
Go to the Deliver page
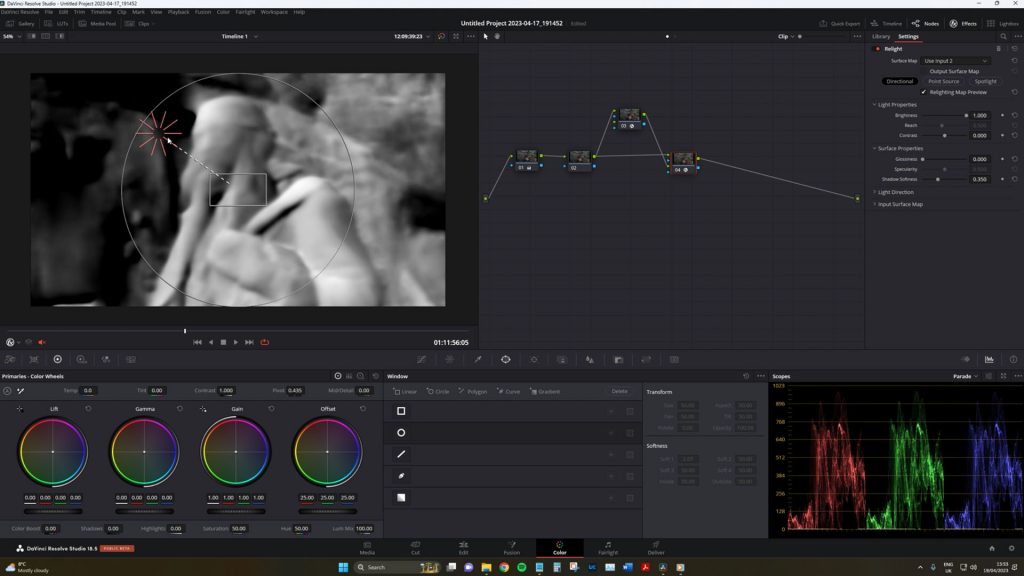click(x=656, y=548)
